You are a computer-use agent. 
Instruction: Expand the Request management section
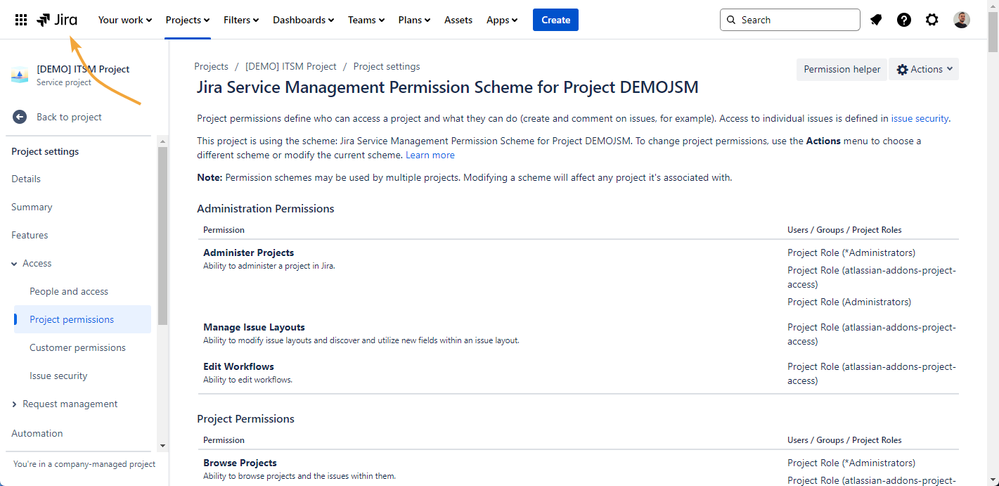click(x=14, y=404)
